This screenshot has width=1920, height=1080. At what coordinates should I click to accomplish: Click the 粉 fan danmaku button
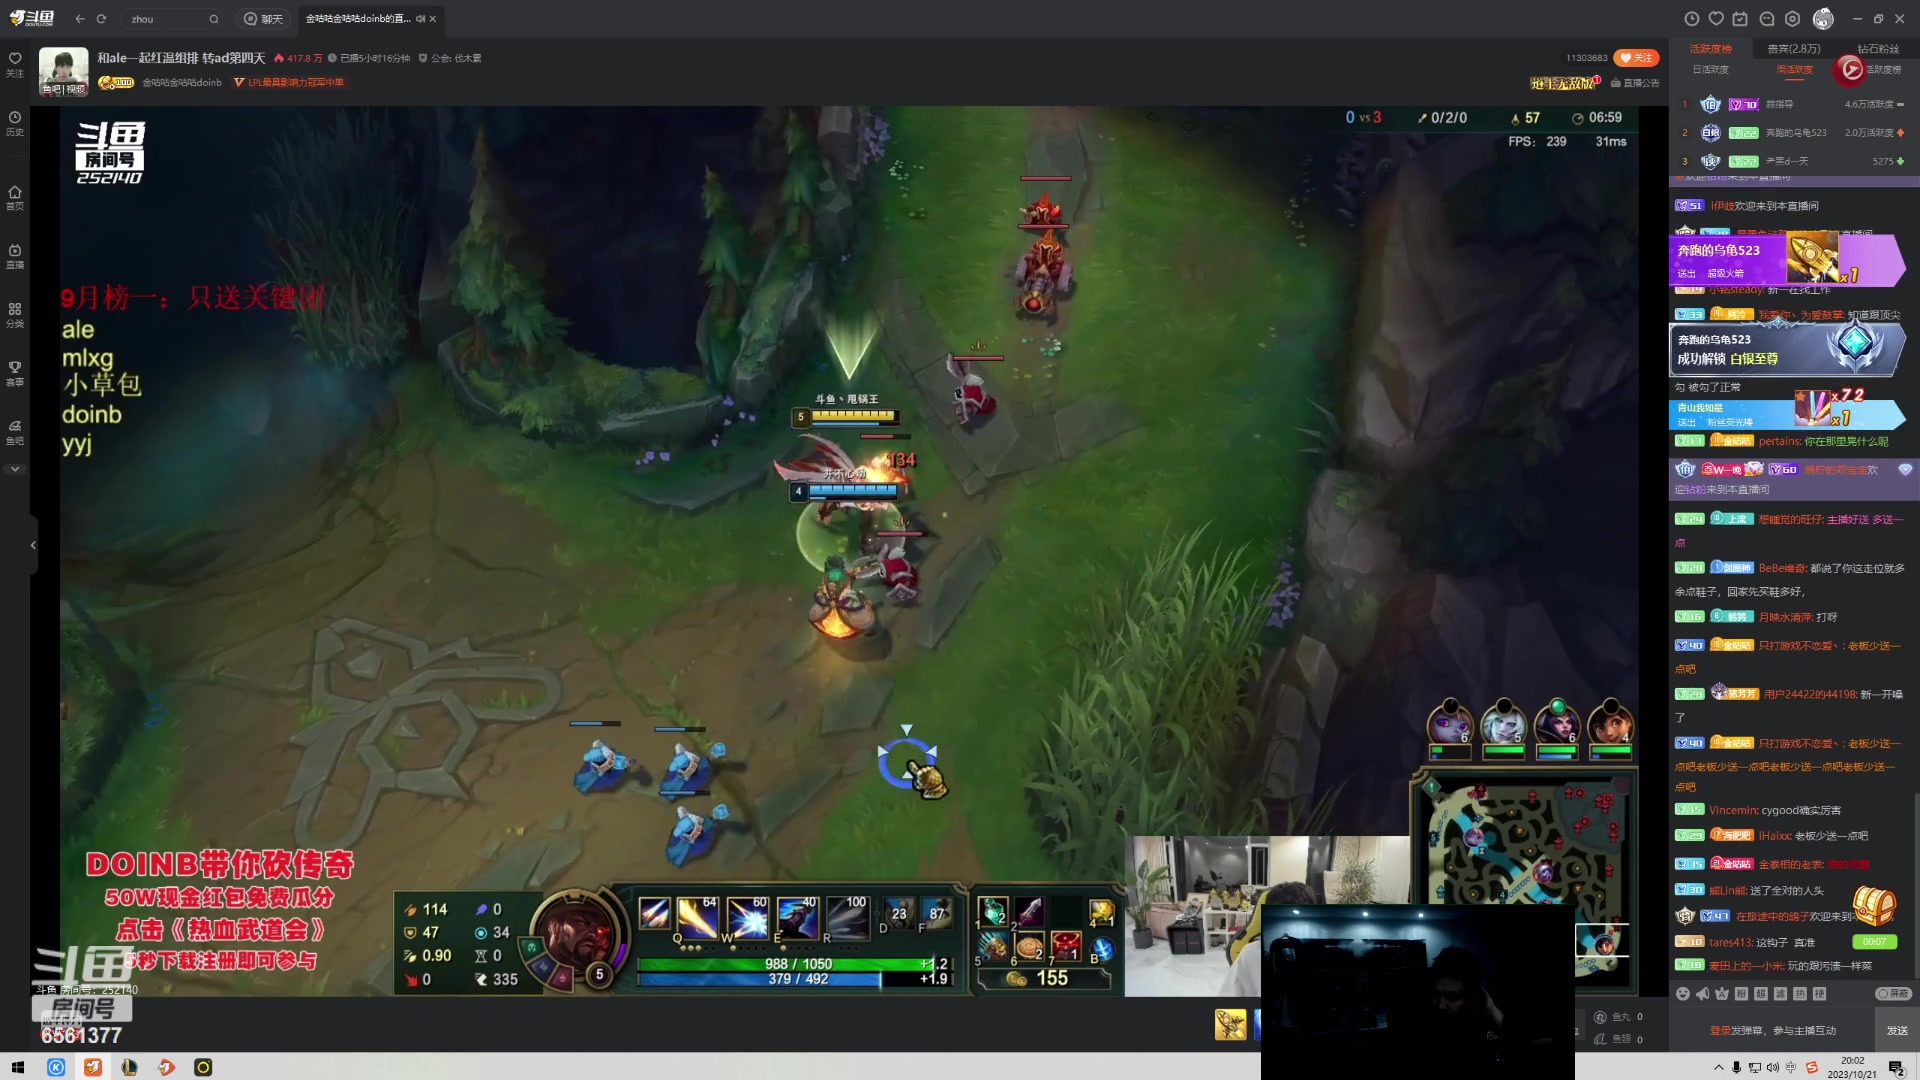click(x=1741, y=994)
